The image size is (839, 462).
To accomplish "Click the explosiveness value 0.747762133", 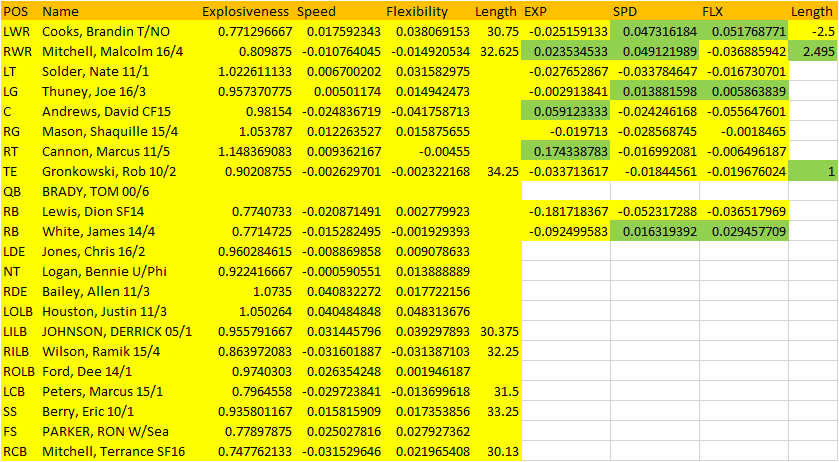I will (255, 451).
